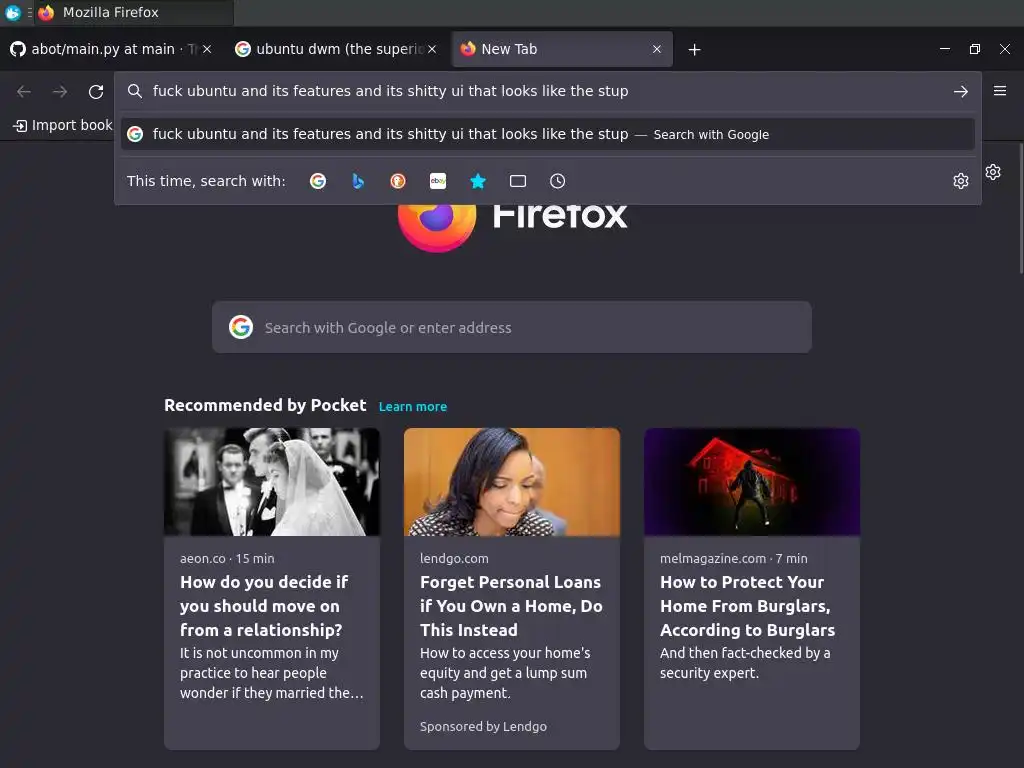Reload the current page
The width and height of the screenshot is (1024, 768).
click(x=96, y=91)
